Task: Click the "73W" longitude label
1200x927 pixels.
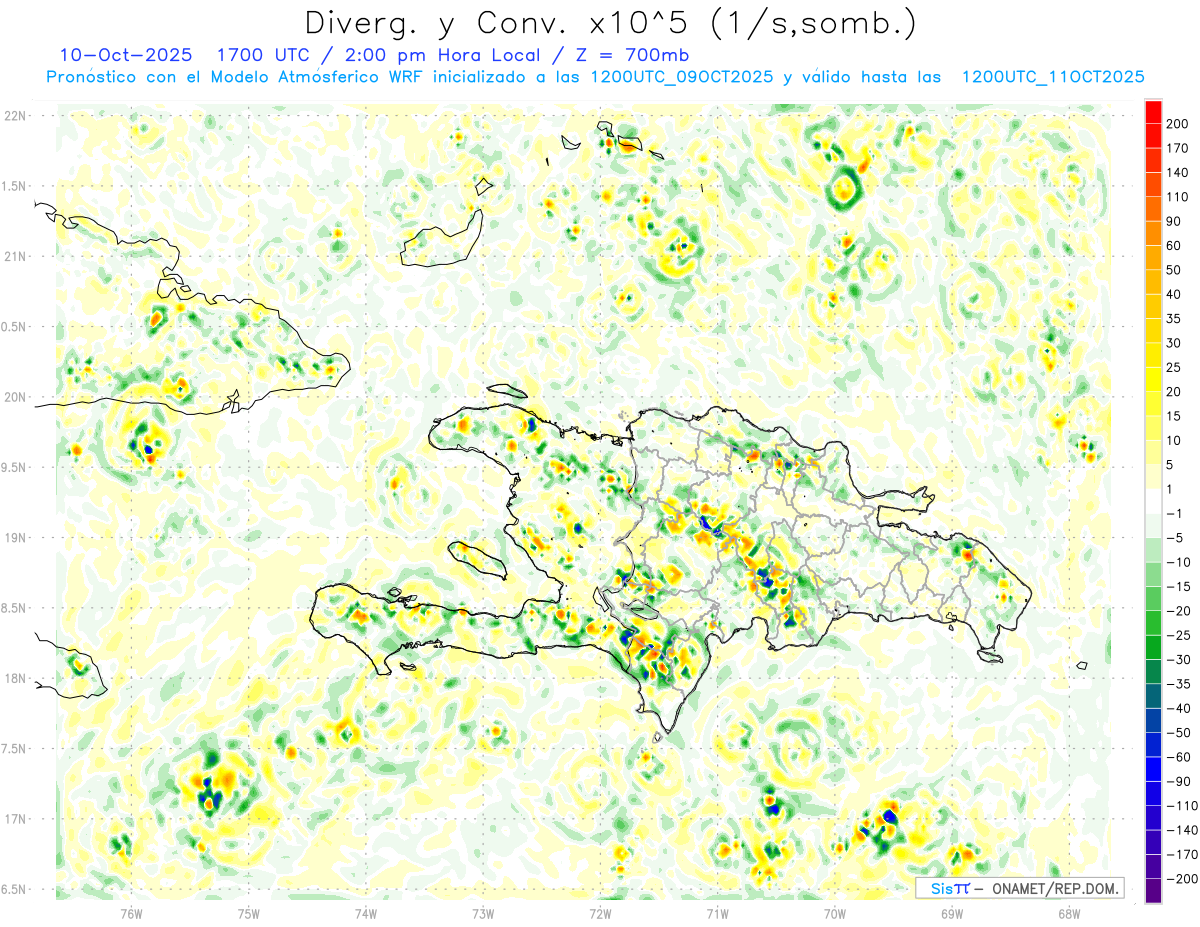Action: [483, 913]
